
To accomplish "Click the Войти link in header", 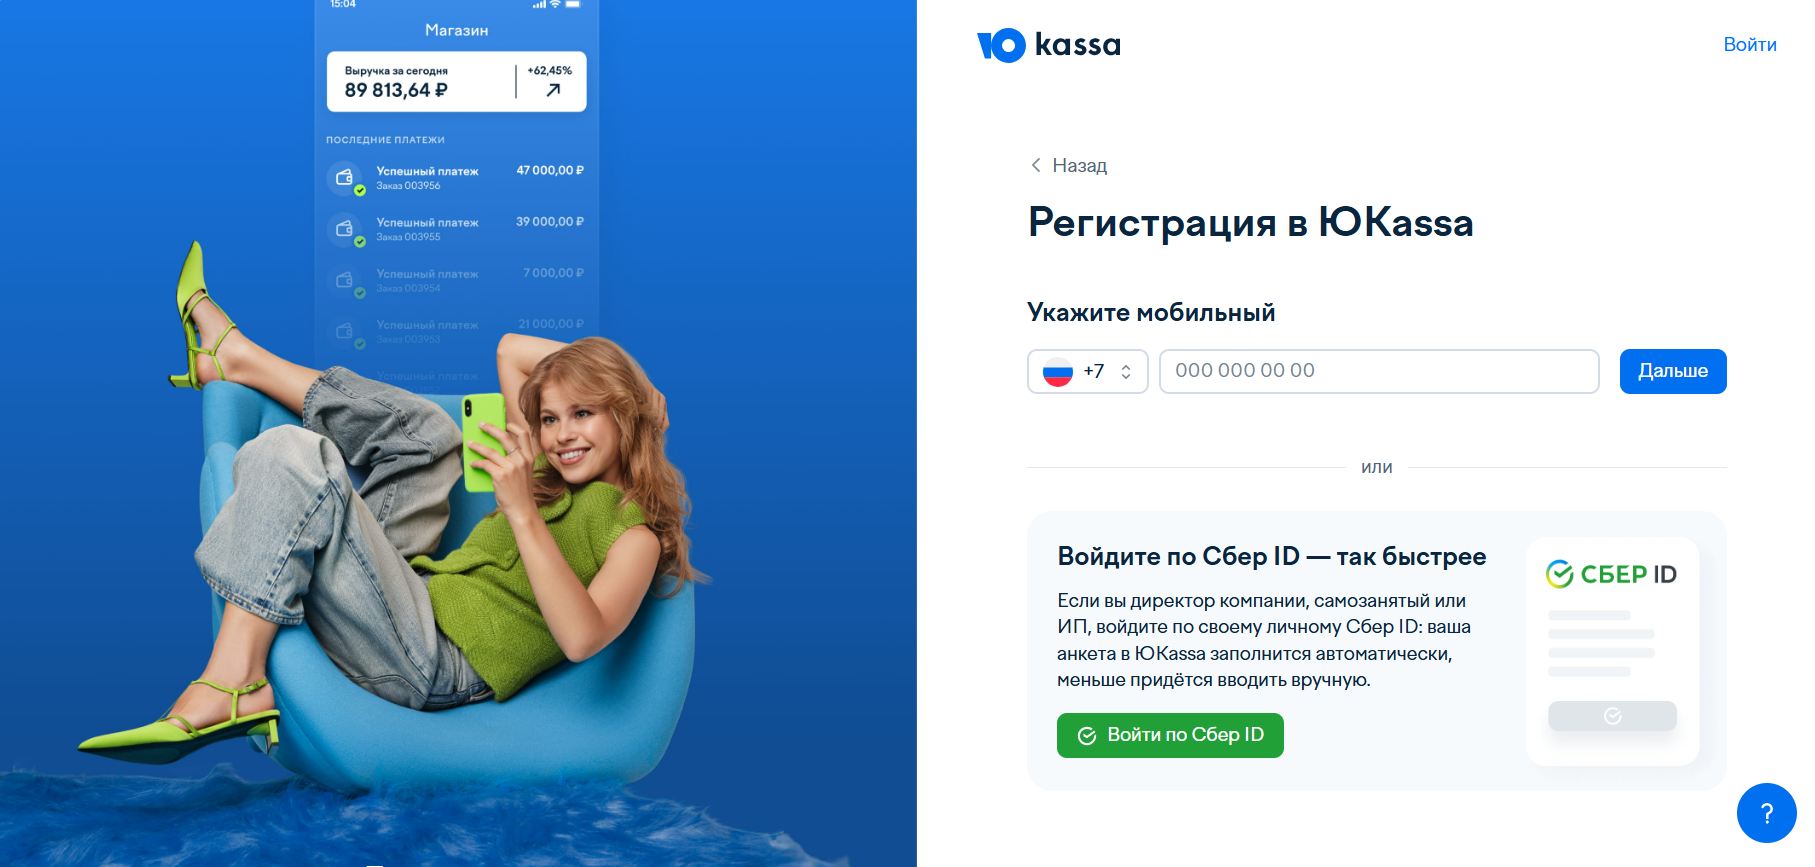I will (1749, 45).
